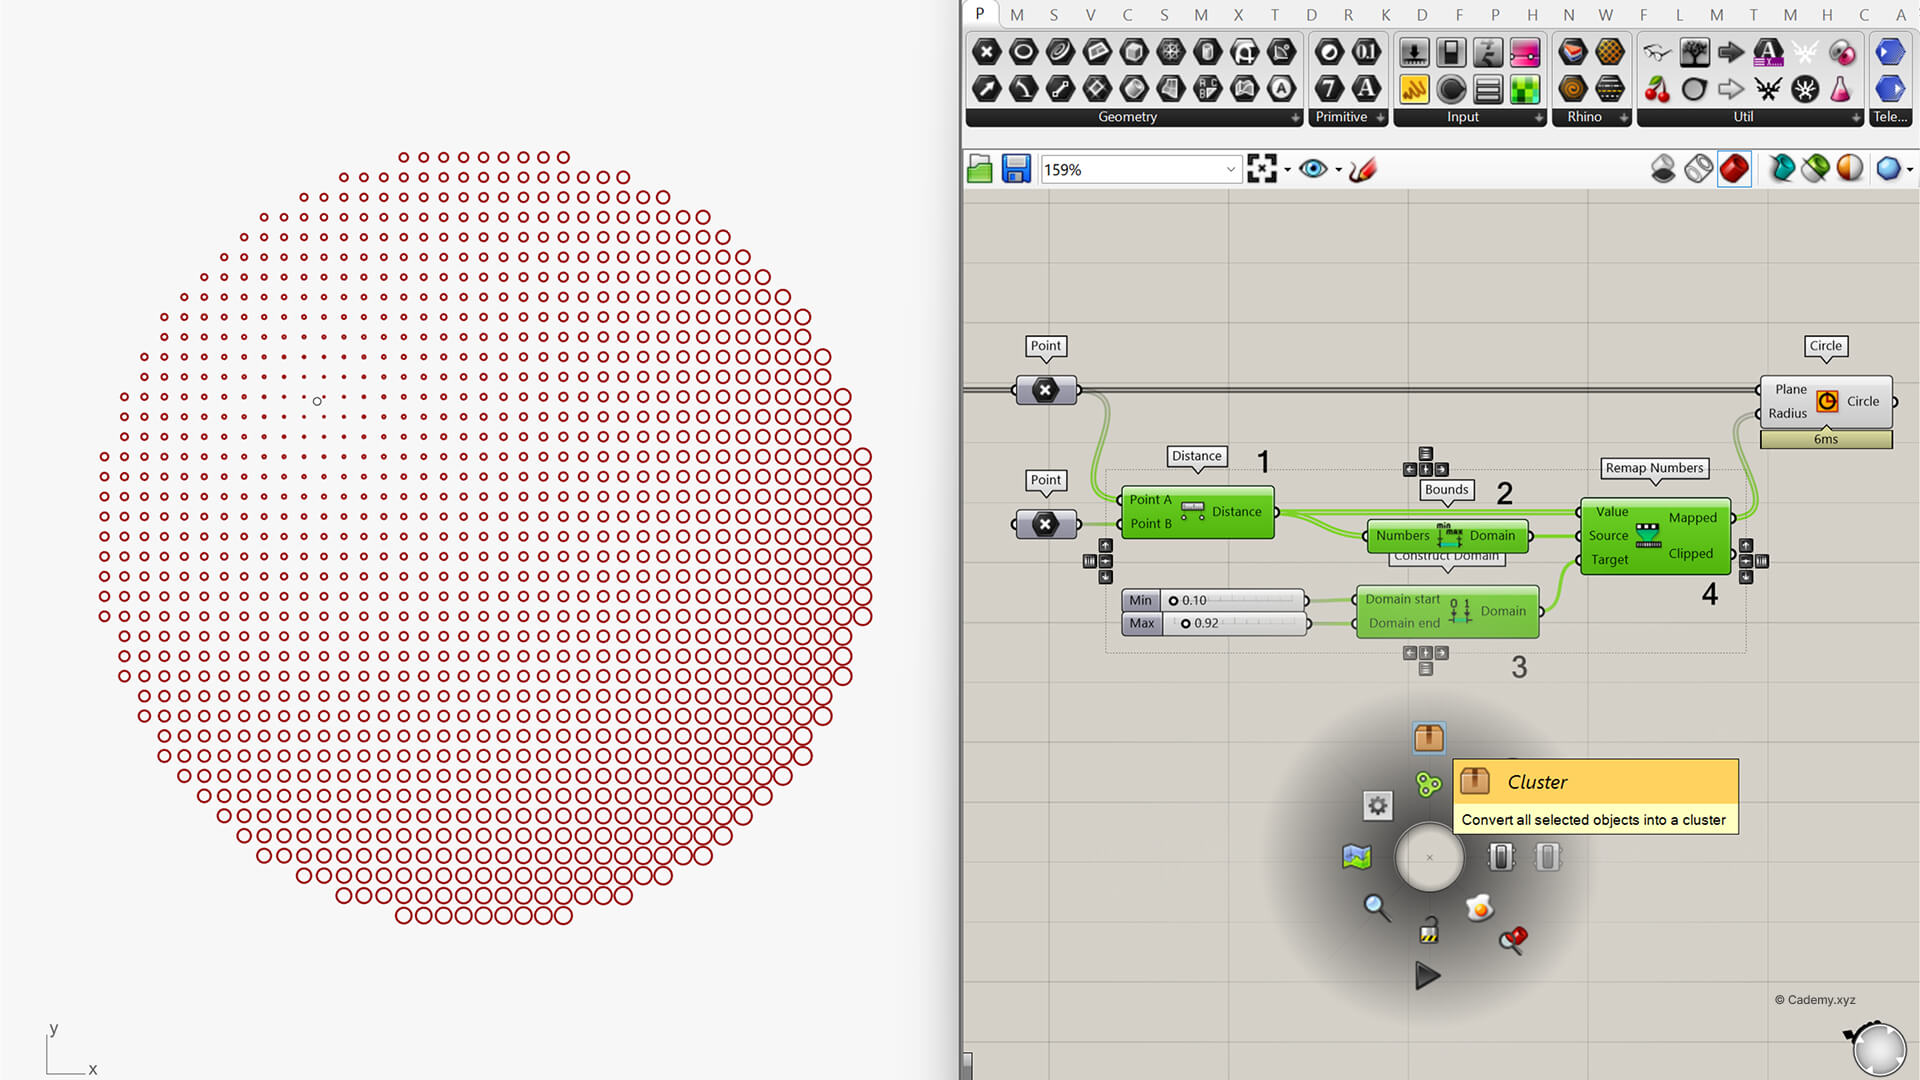
Task: Select the pink flask icon in the Util panel
Action: pos(1841,89)
